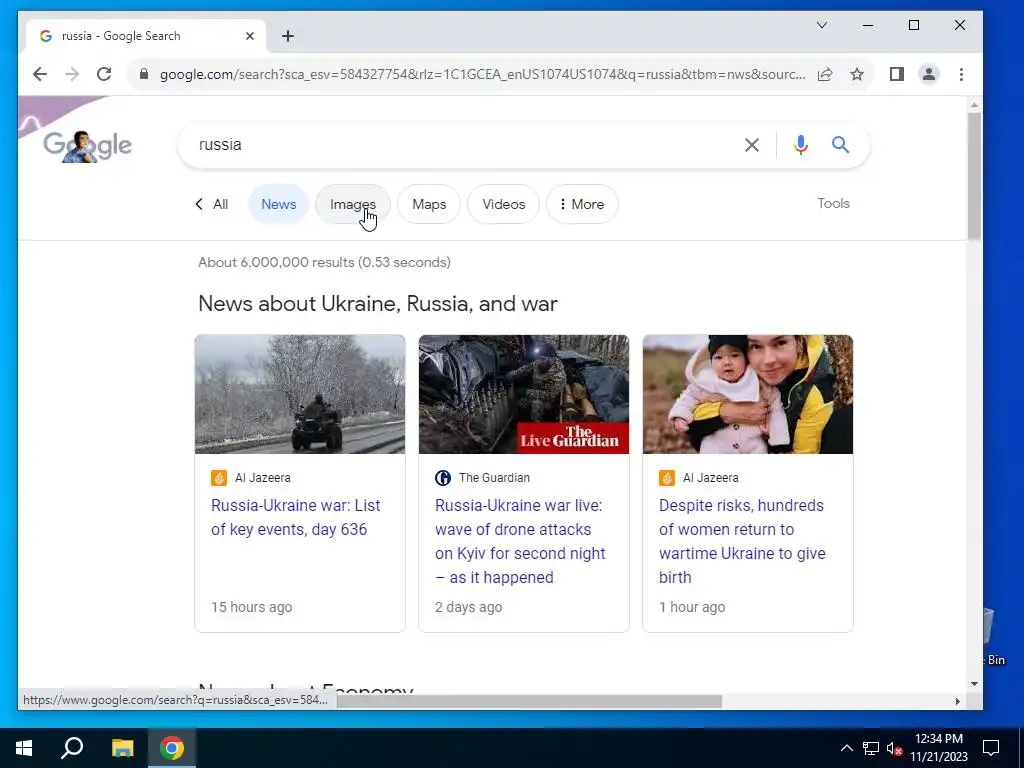This screenshot has height=768, width=1024.
Task: Open the Guardian Live soldier thumbnail
Action: point(524,394)
